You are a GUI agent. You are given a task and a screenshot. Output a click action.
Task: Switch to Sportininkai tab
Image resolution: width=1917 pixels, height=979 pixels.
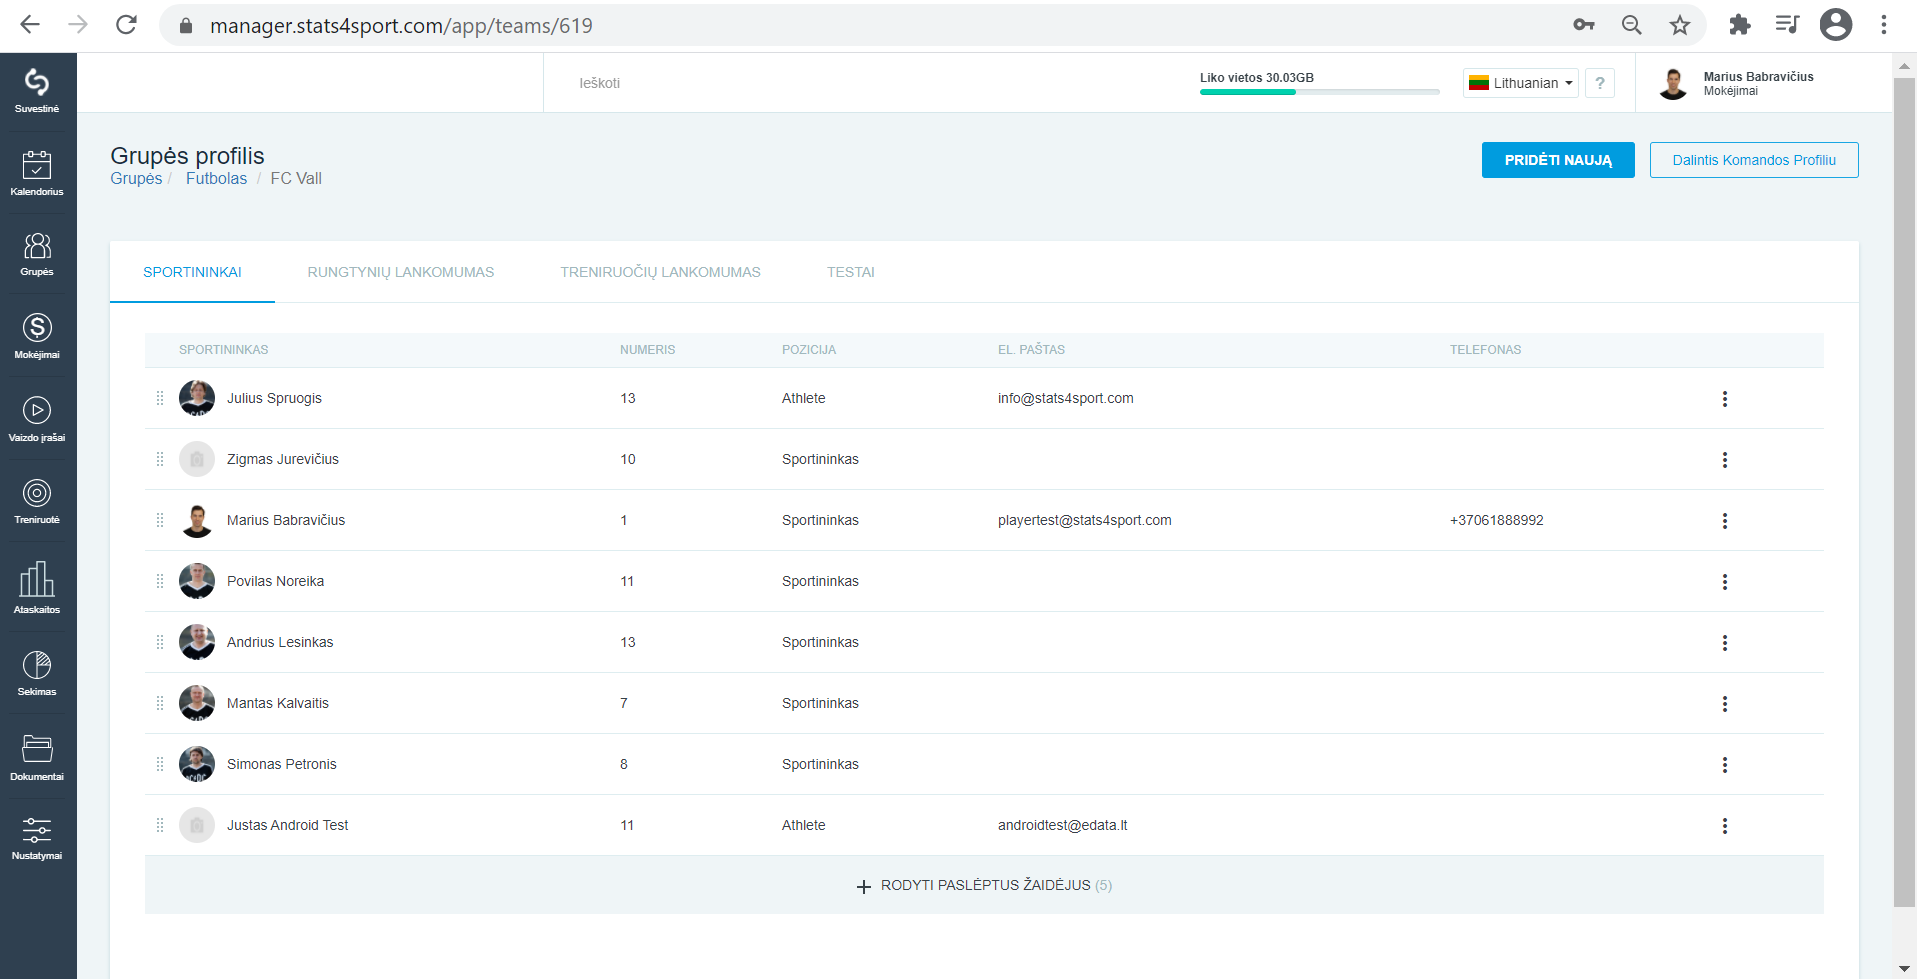click(x=192, y=272)
